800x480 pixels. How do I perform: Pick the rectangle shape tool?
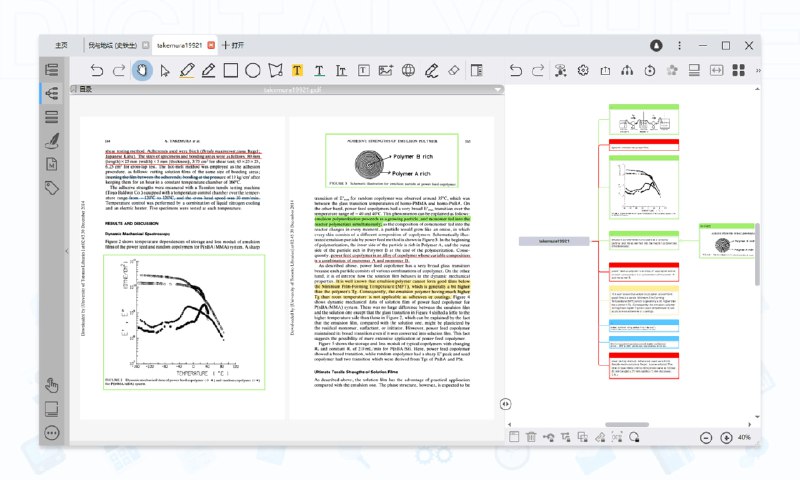pos(230,70)
